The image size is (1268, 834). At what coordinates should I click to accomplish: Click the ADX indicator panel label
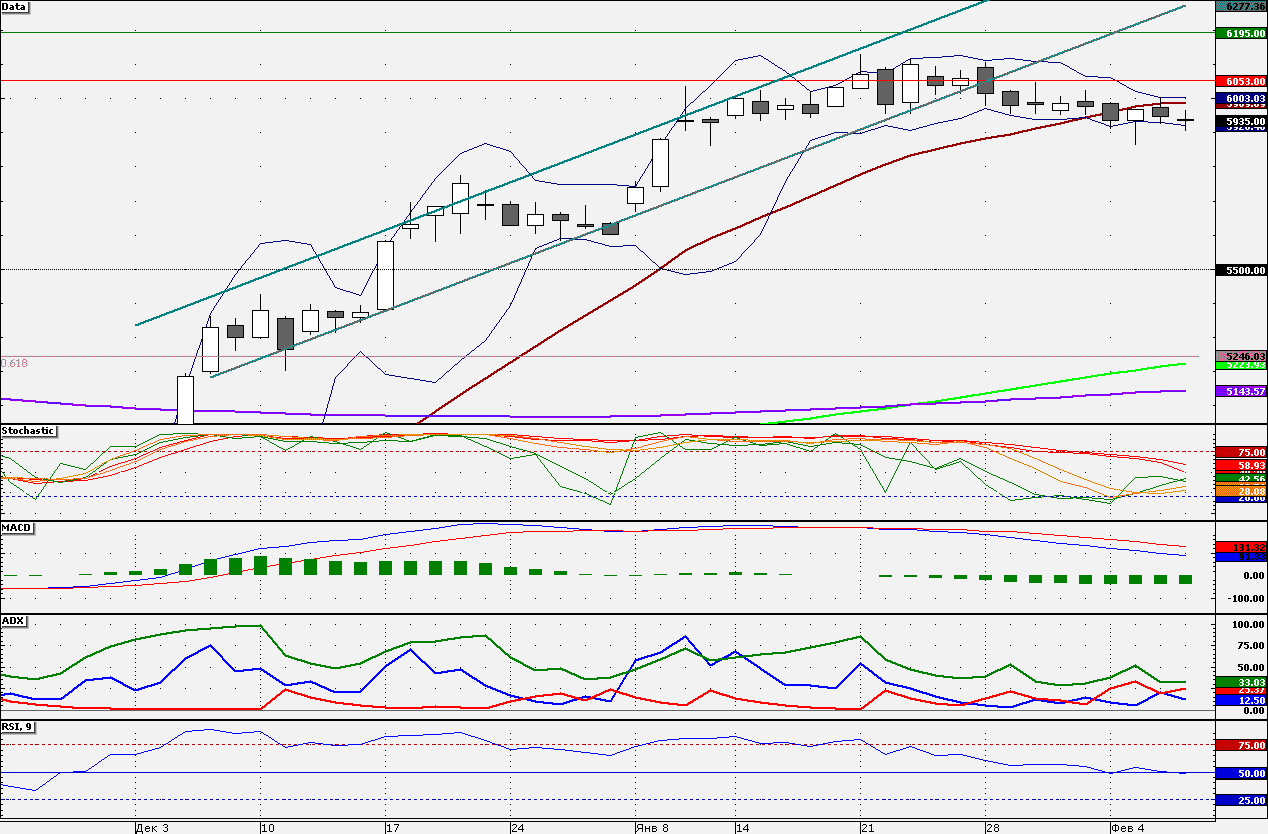click(14, 621)
